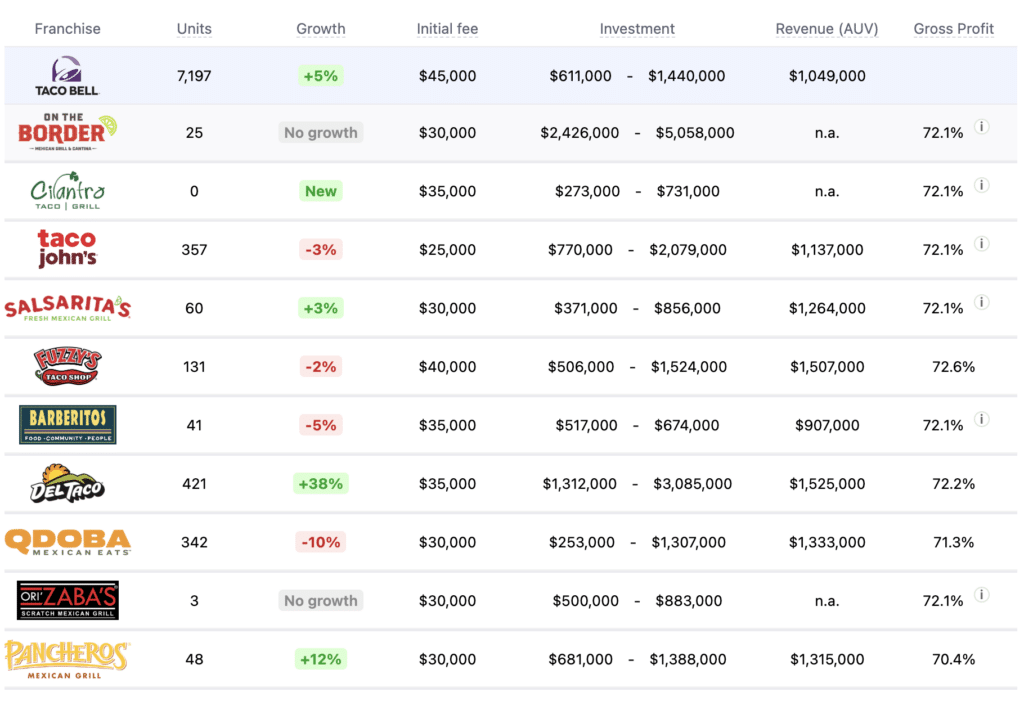Click the Taco Bell logo

pos(68,76)
